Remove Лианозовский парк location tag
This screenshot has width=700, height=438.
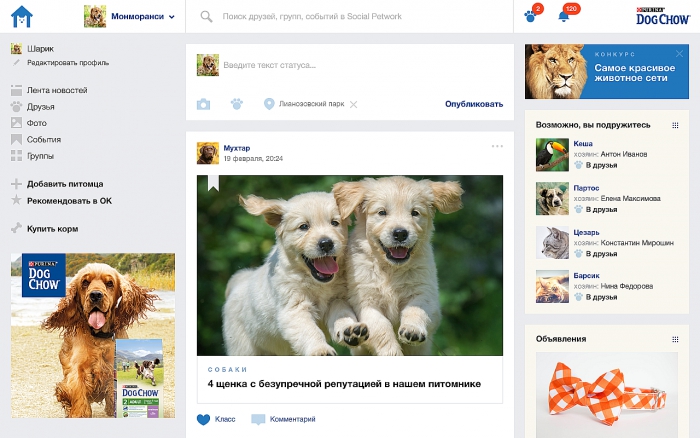point(354,104)
